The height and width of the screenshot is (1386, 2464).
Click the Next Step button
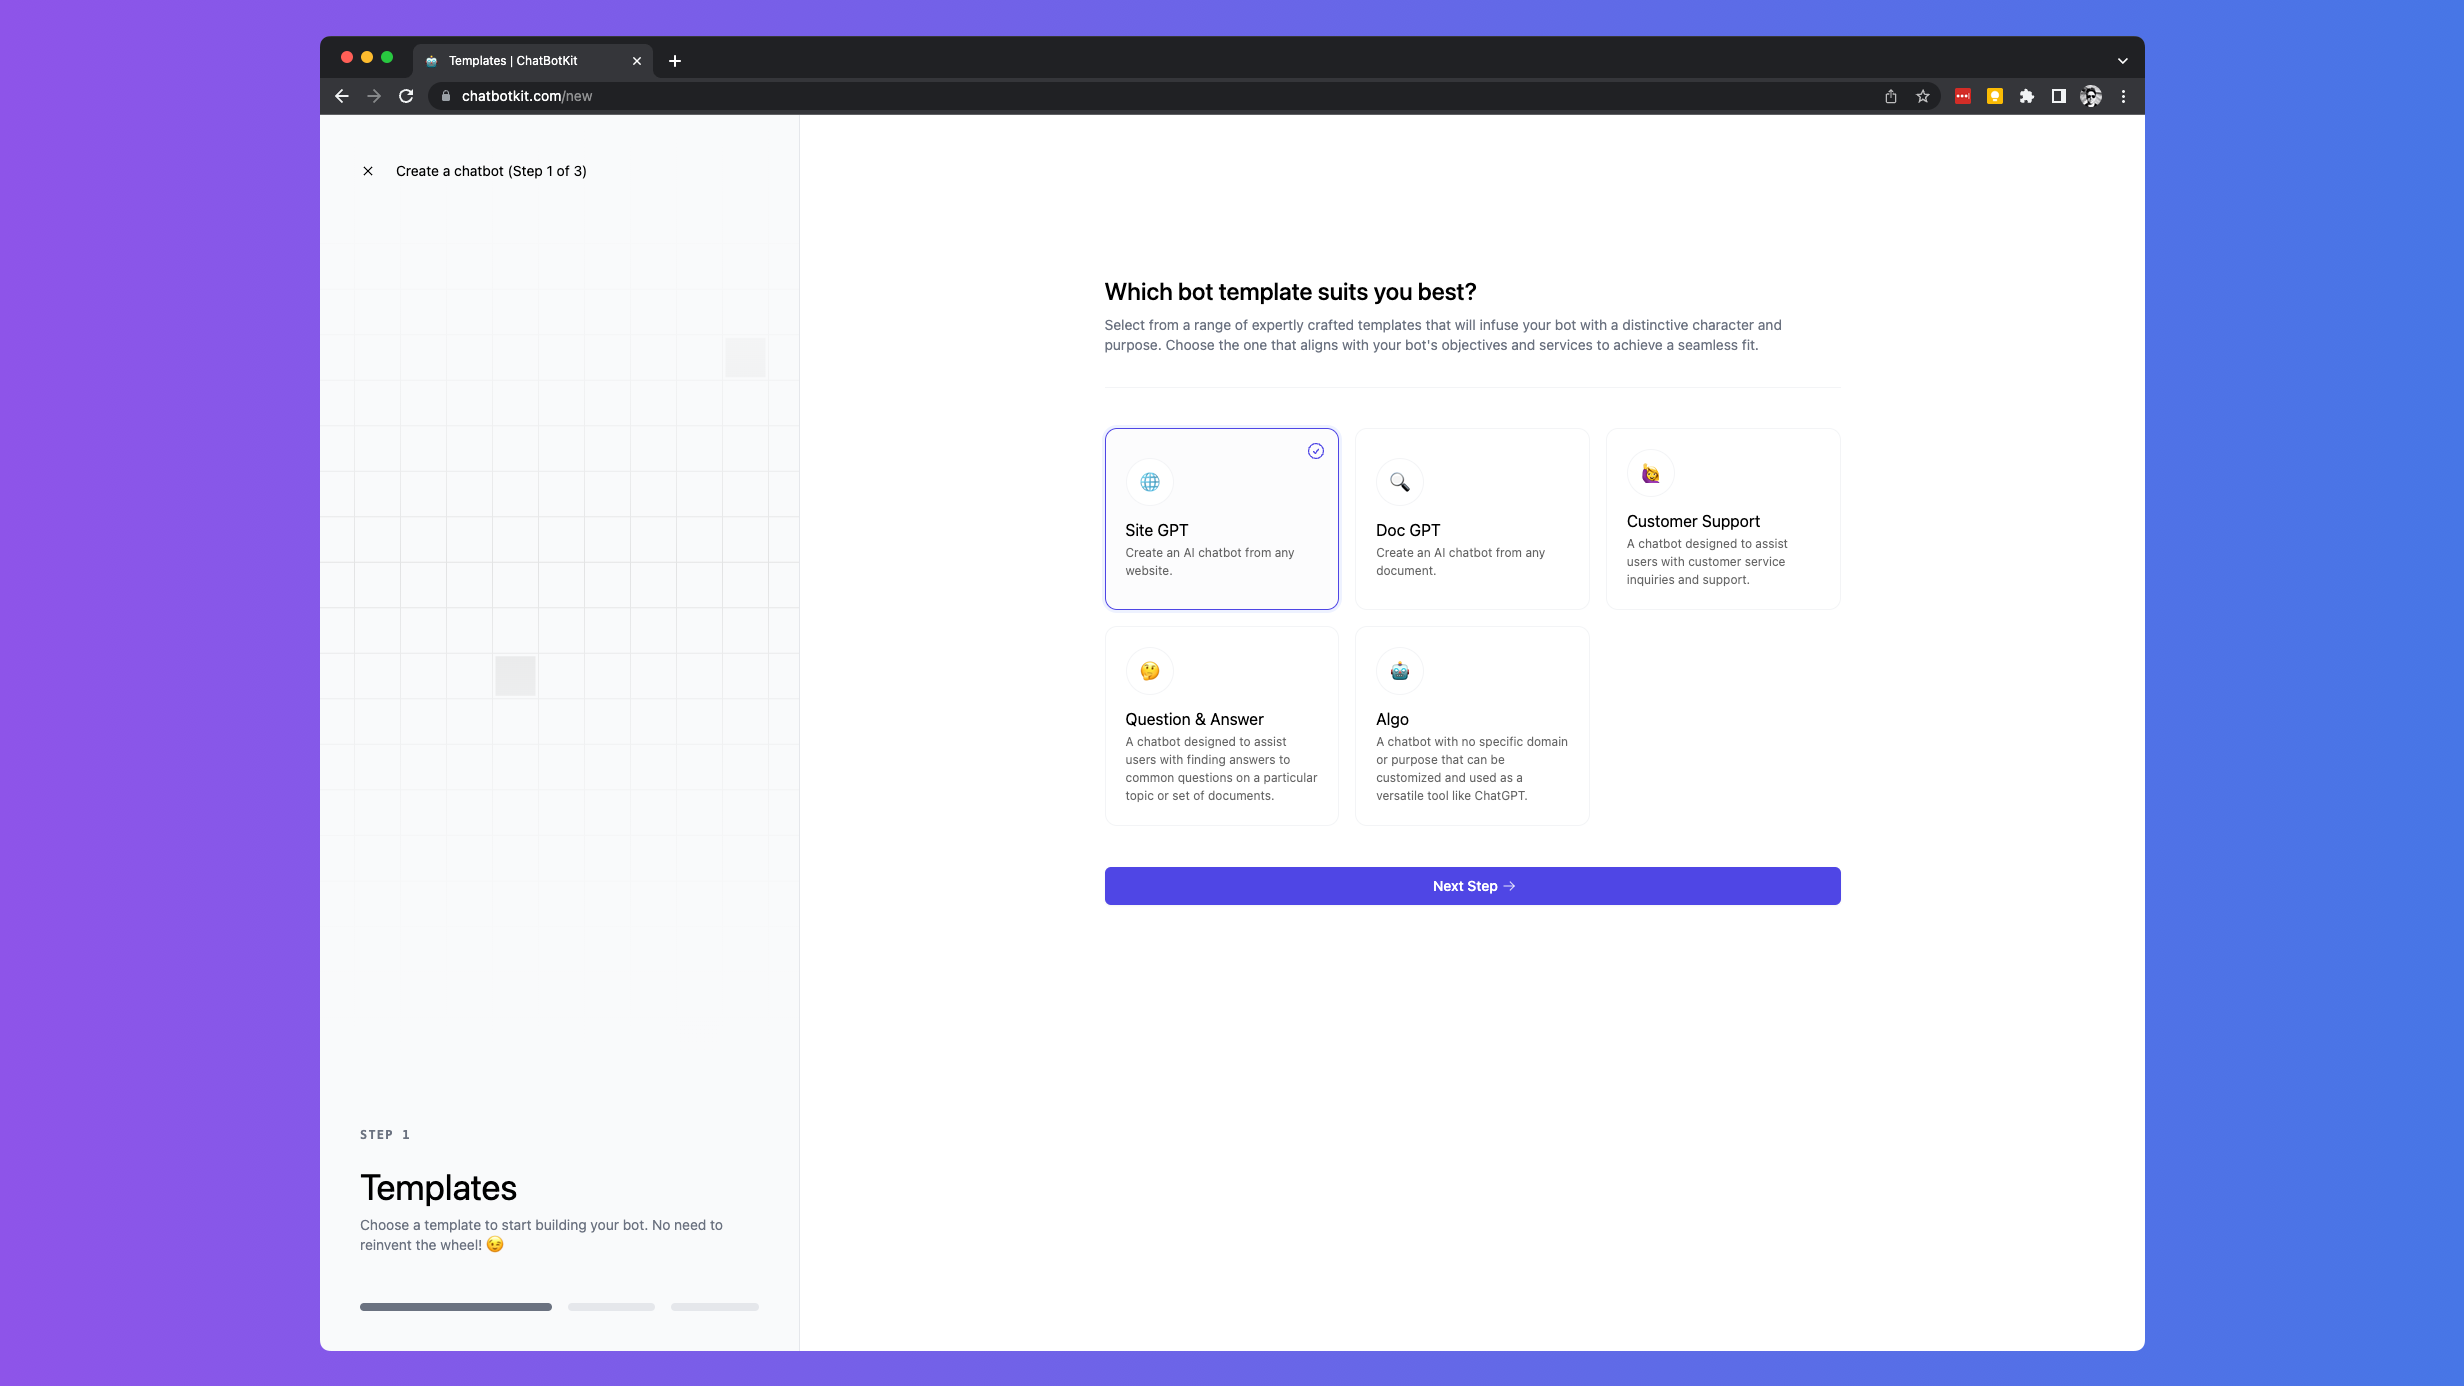[1472, 886]
